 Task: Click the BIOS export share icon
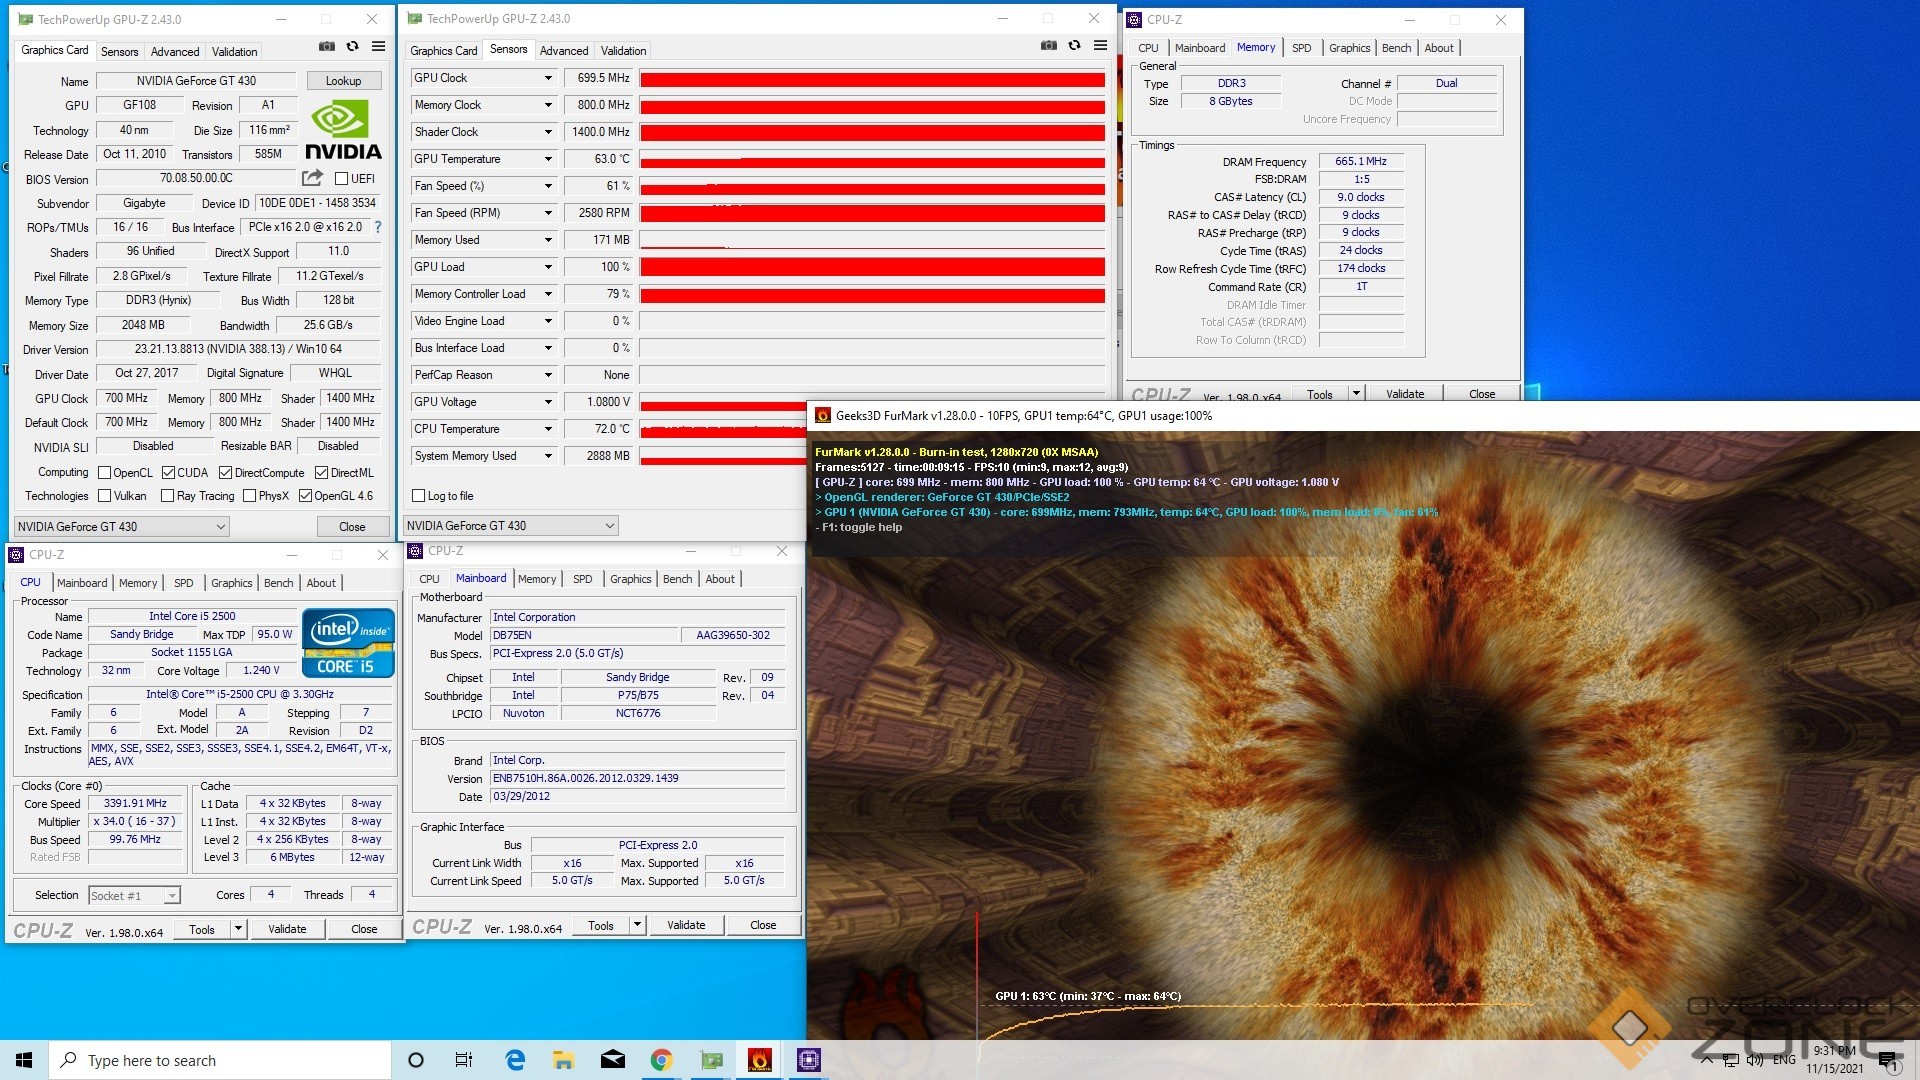[312, 178]
